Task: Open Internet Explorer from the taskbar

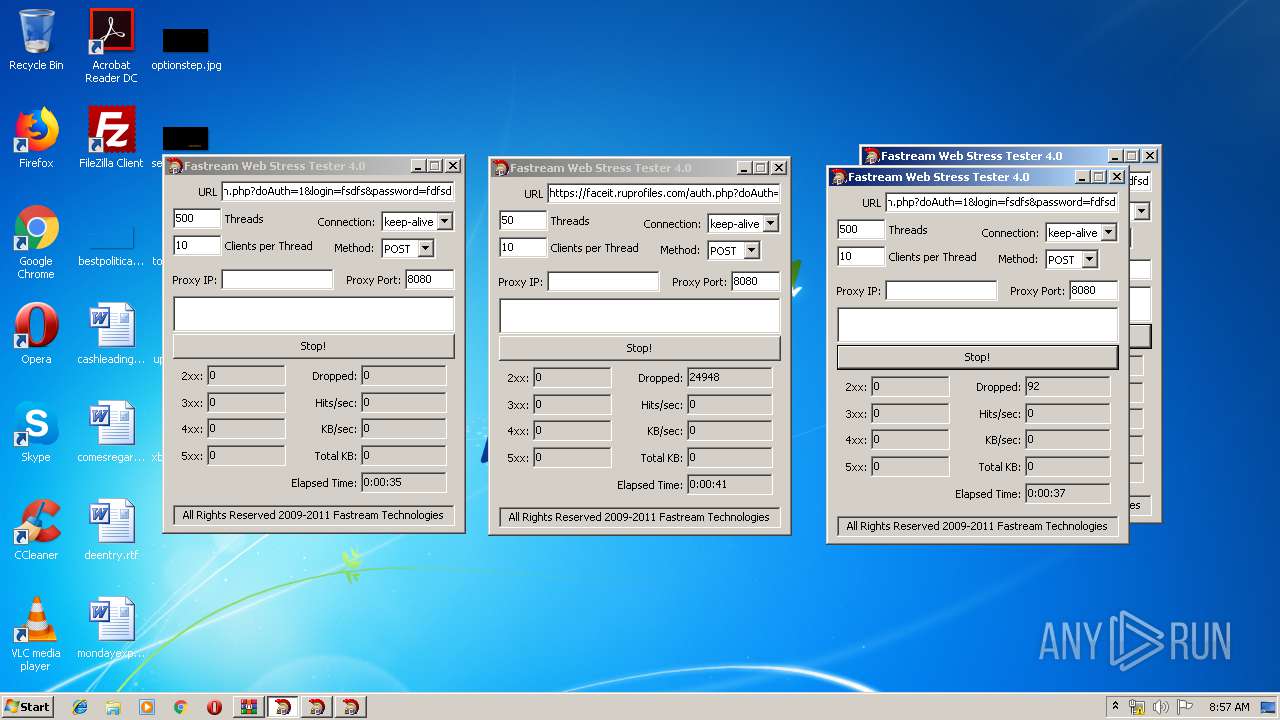Action: tap(80, 707)
